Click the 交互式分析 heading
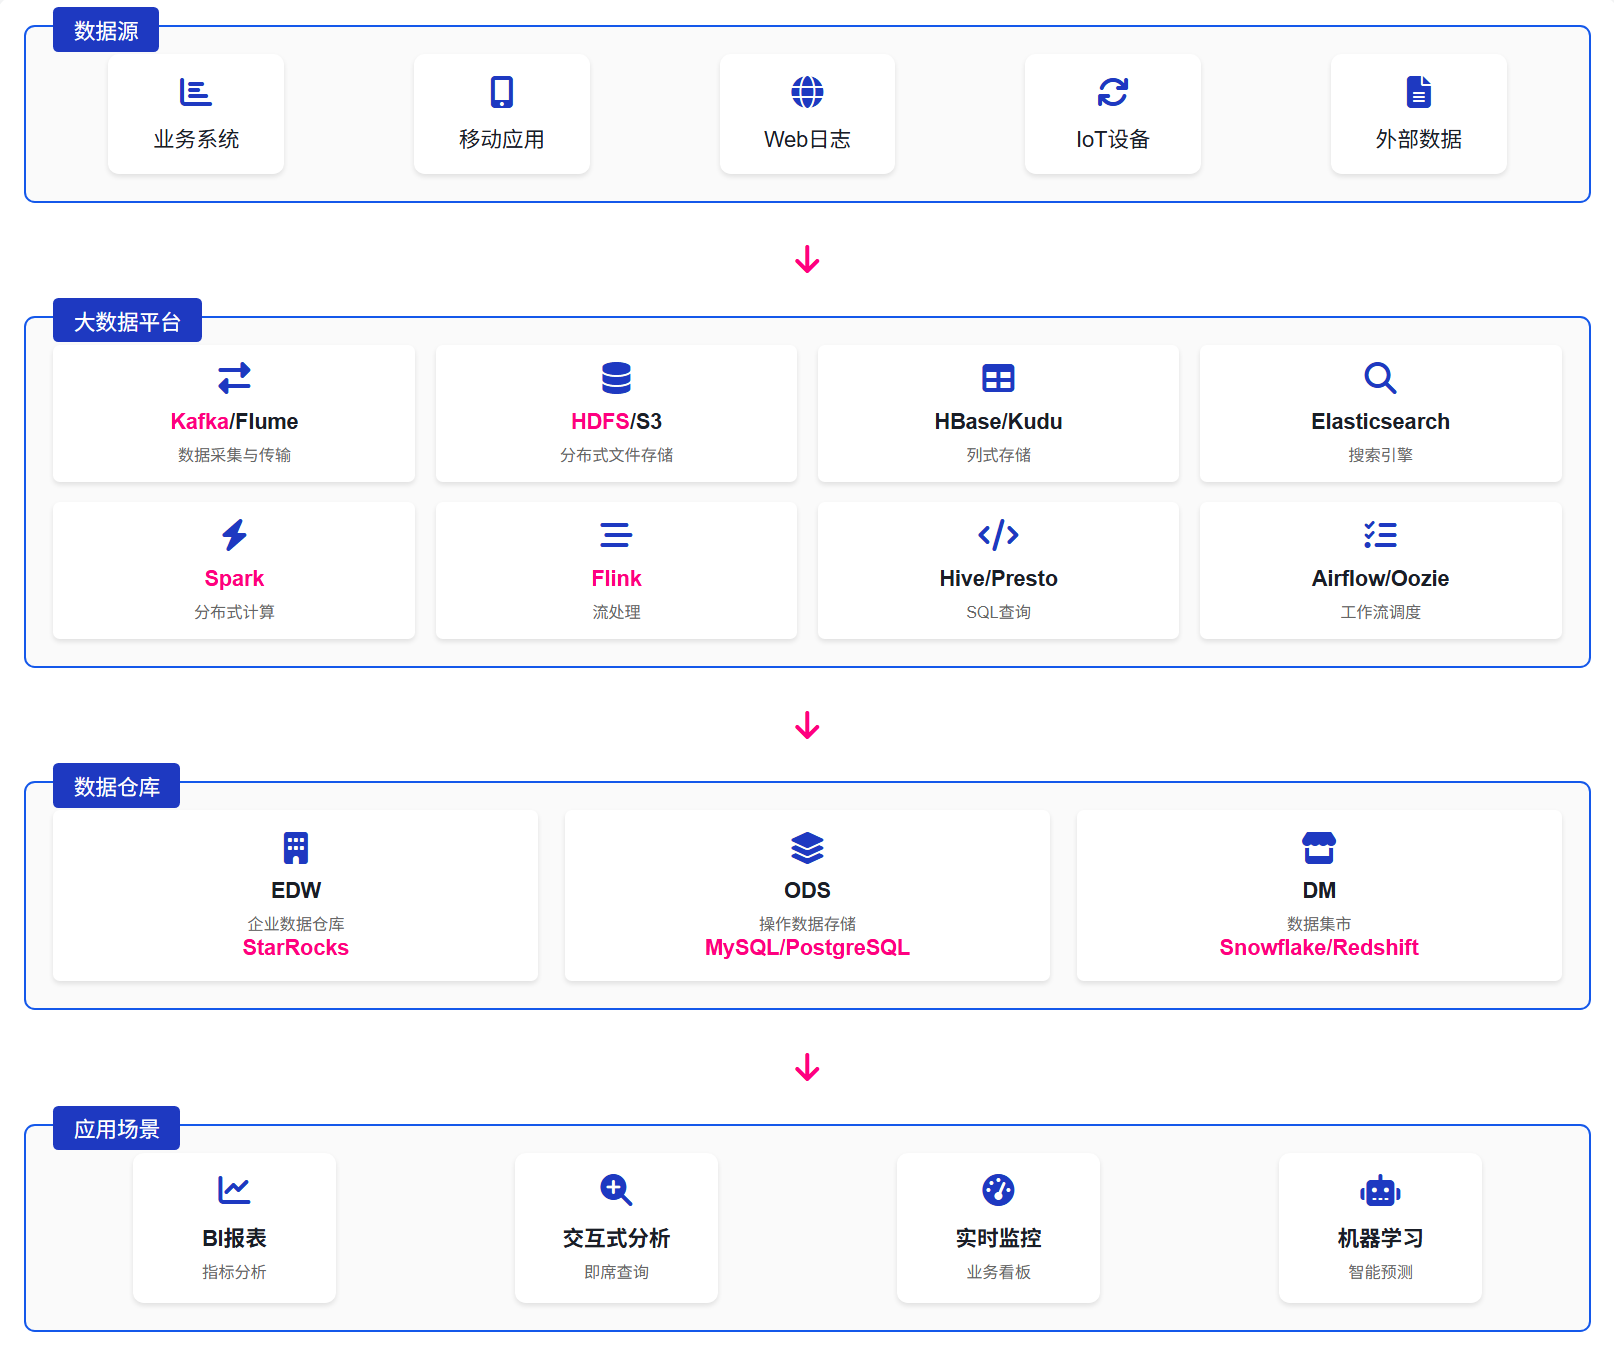 [x=616, y=1238]
